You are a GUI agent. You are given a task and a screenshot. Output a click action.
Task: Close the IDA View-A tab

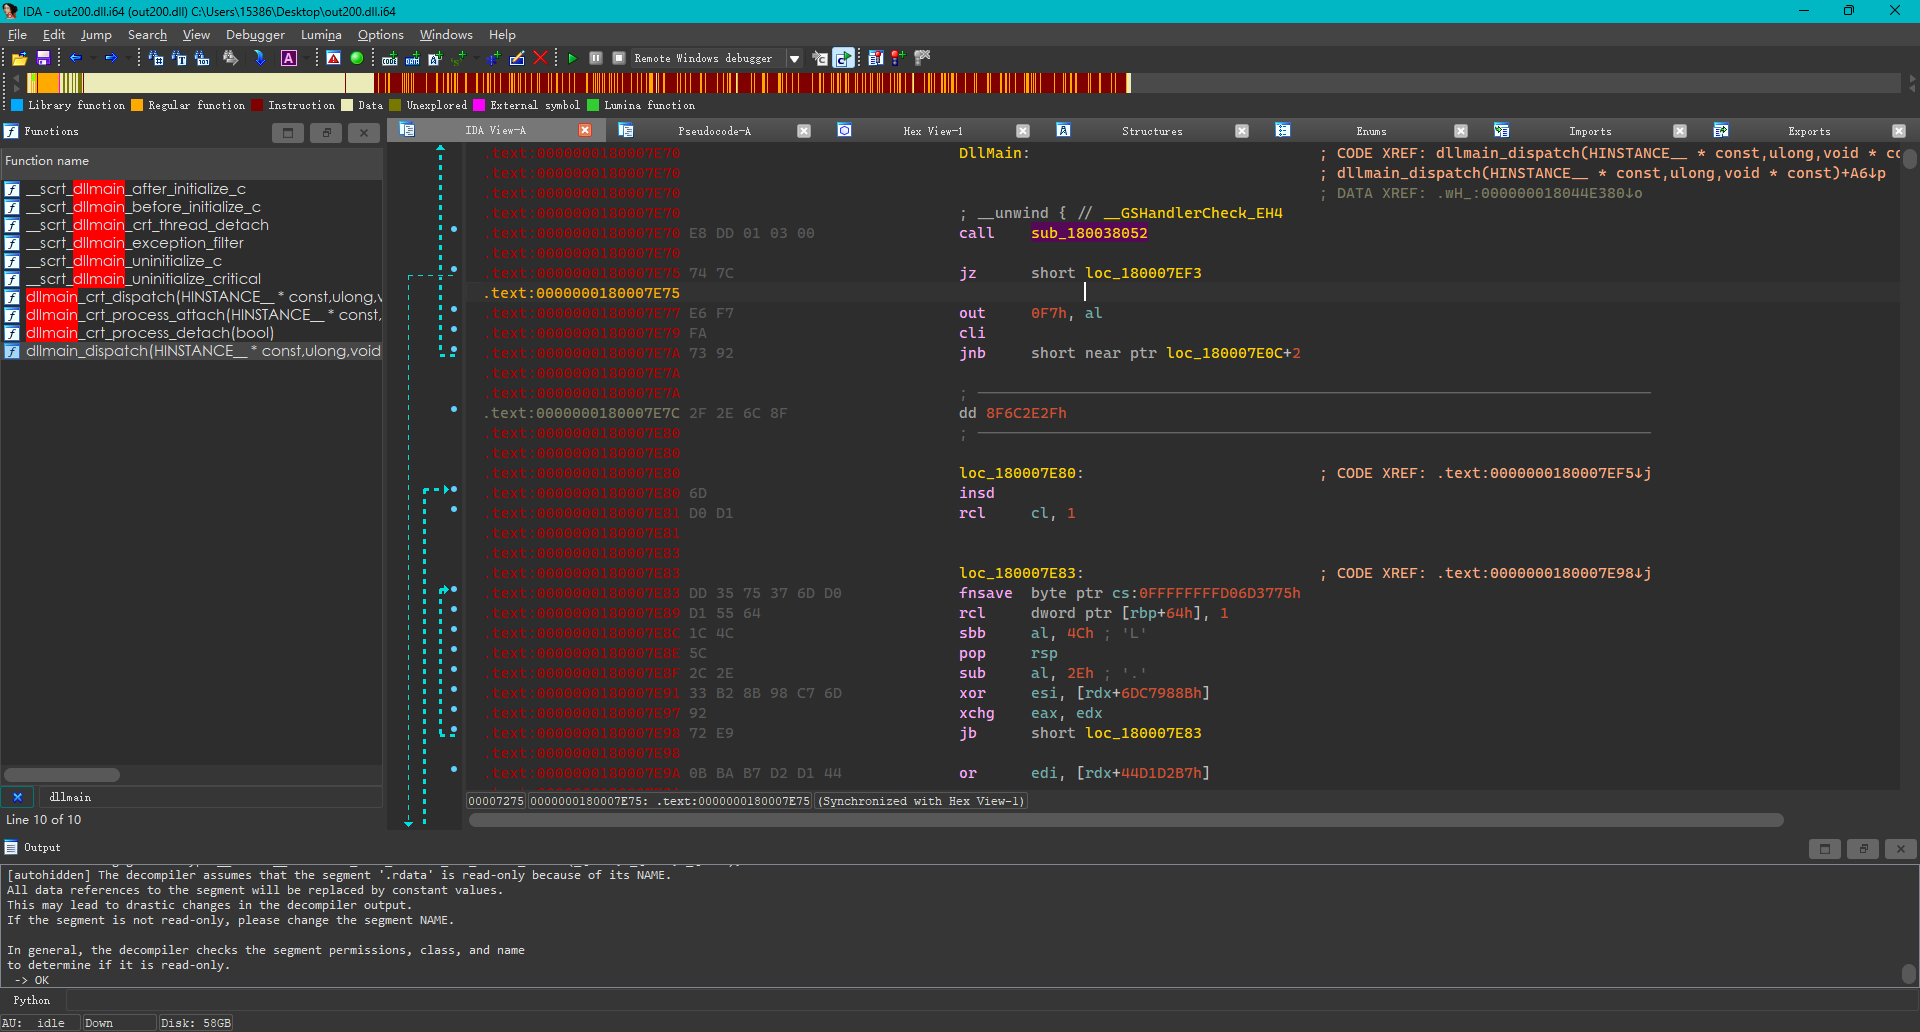[x=585, y=131]
